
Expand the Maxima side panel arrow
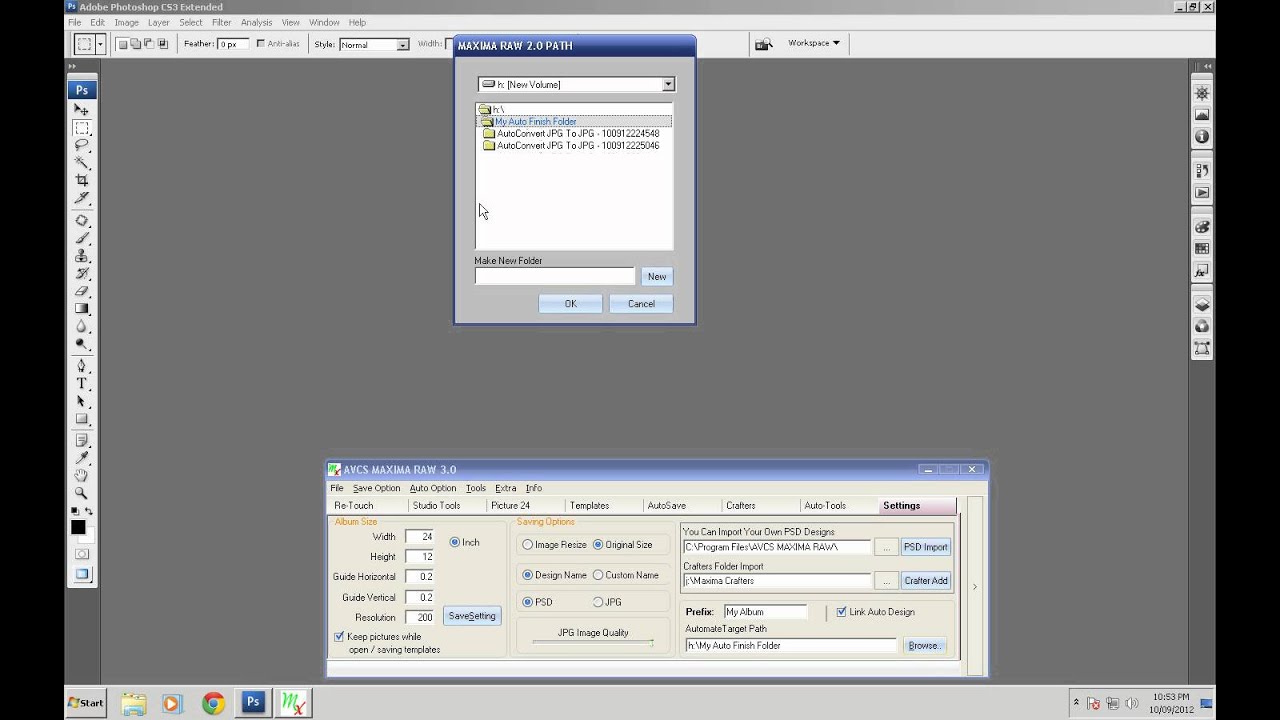975,587
